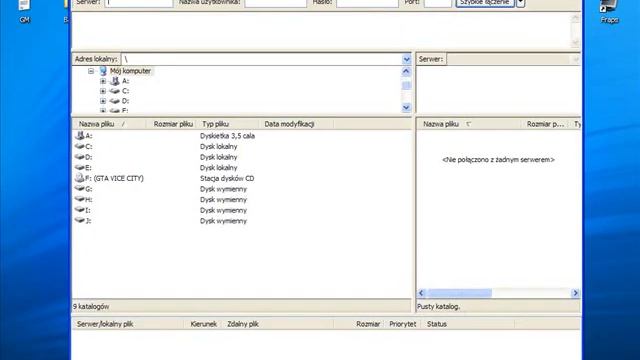The height and width of the screenshot is (360, 640).
Task: Select the D: label in the local tree
Action: [x=125, y=101]
